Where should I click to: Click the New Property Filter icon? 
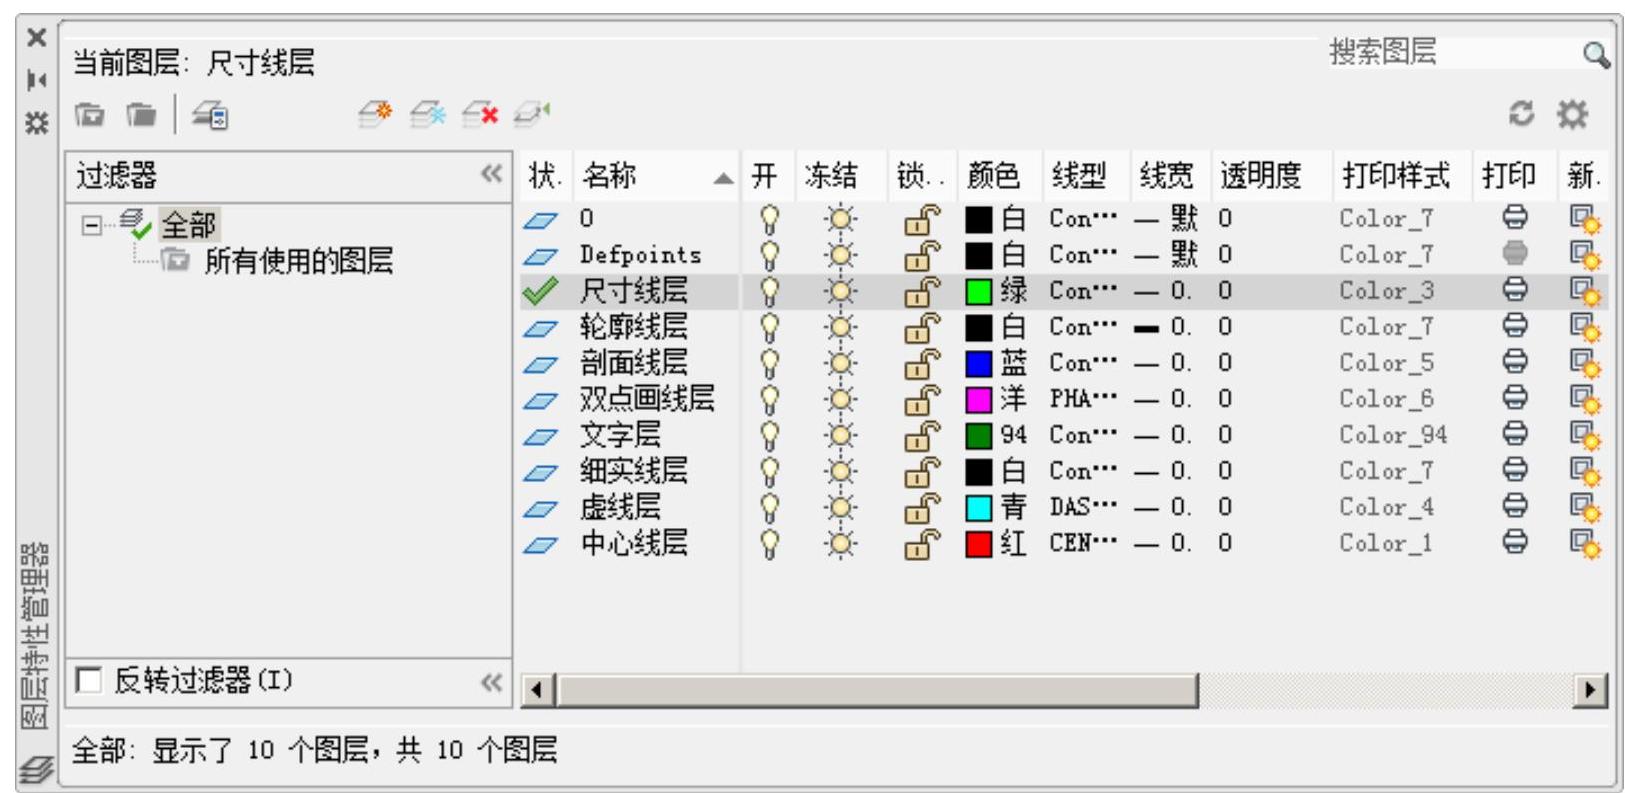tap(90, 115)
